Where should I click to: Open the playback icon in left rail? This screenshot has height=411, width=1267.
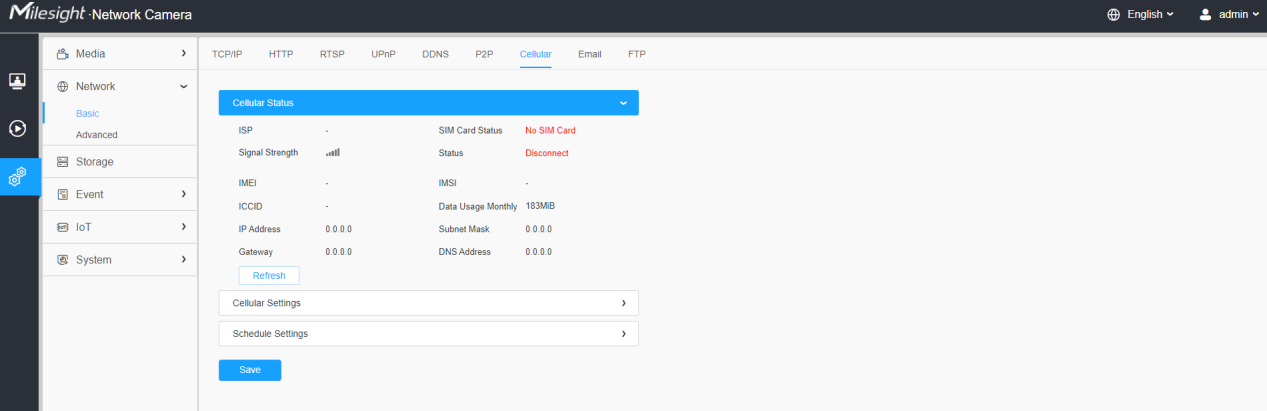click(17, 128)
